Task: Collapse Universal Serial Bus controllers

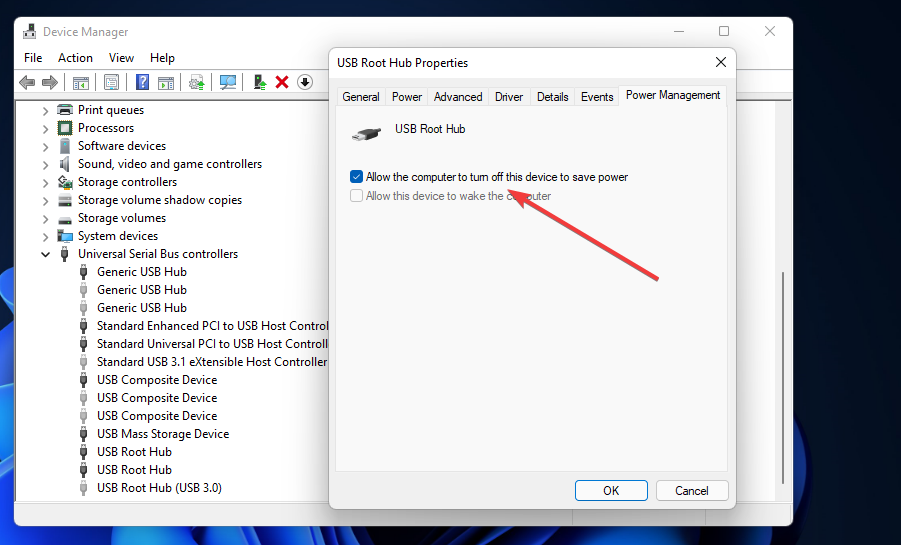Action: 45,255
